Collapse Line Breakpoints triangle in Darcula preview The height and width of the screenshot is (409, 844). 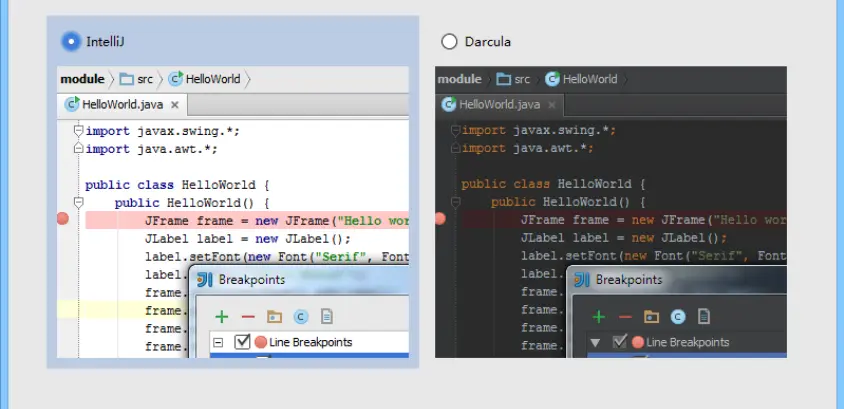[595, 342]
